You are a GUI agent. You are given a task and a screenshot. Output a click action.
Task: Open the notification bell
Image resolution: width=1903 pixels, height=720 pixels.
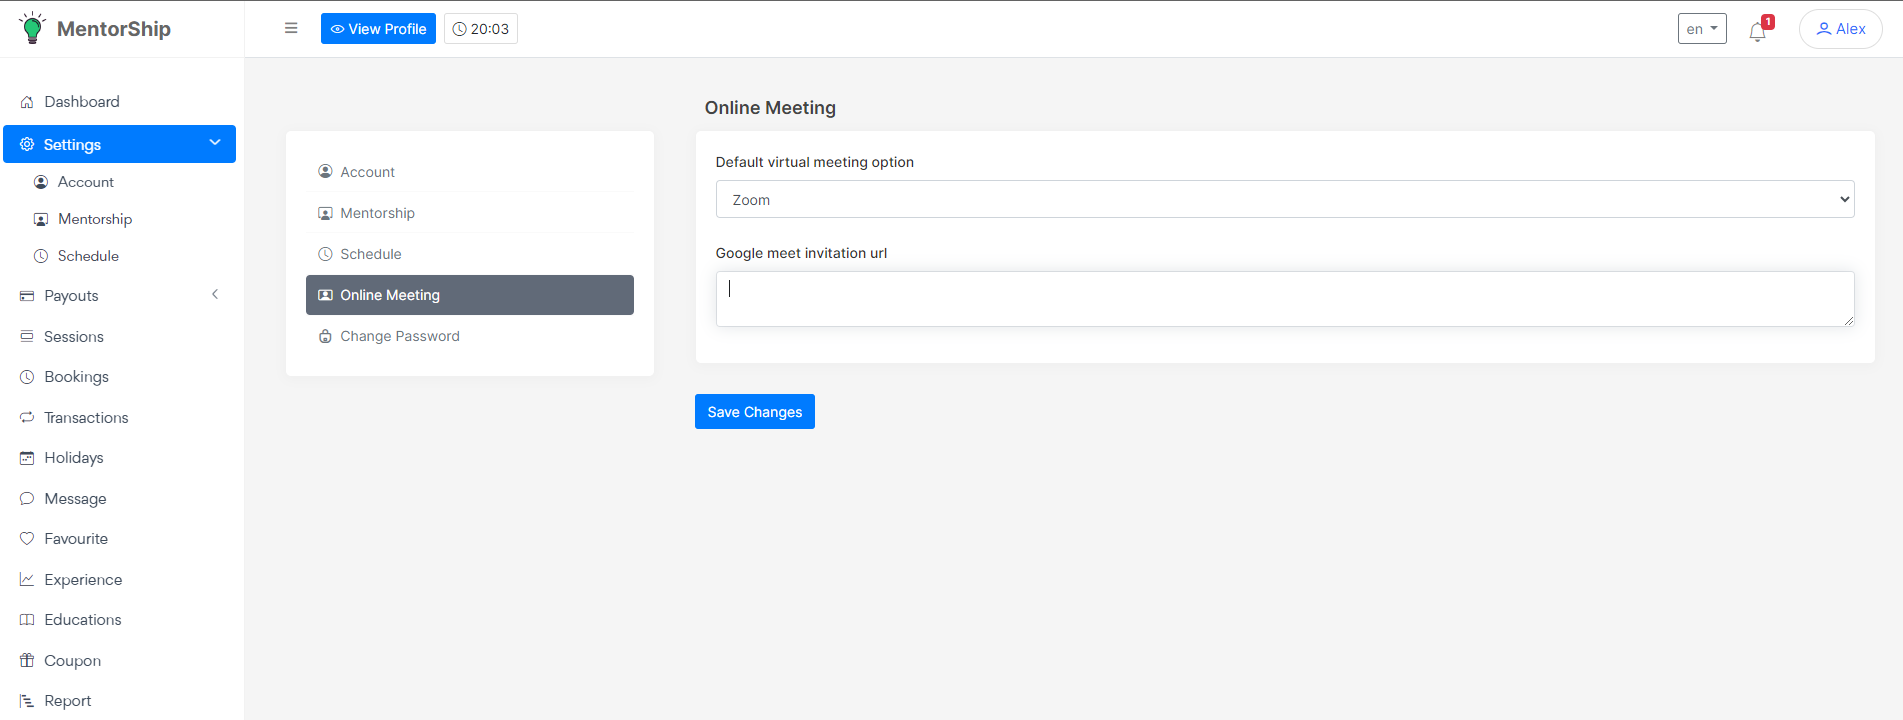1757,31
